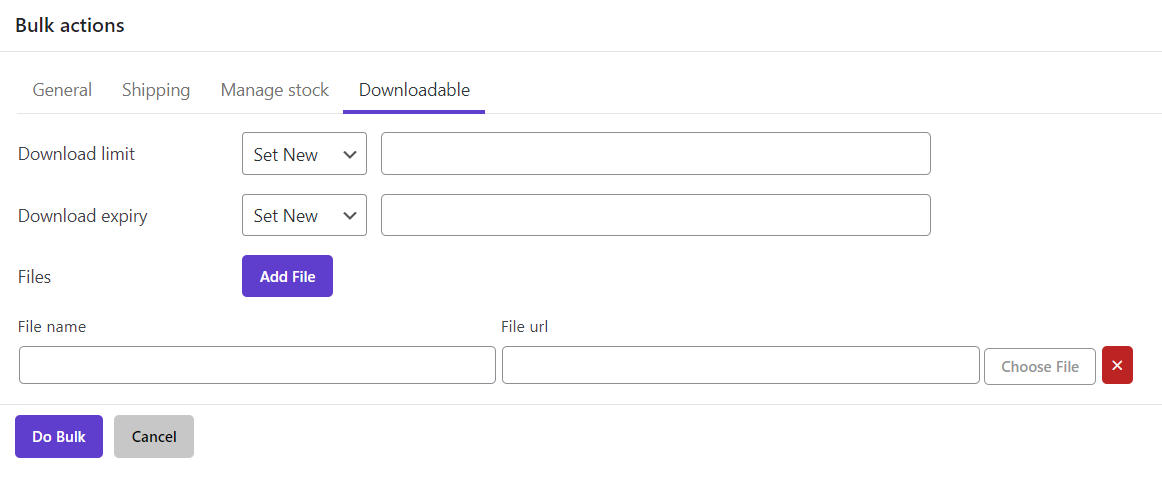Expand the Download expiry Set New dropdown

(304, 216)
